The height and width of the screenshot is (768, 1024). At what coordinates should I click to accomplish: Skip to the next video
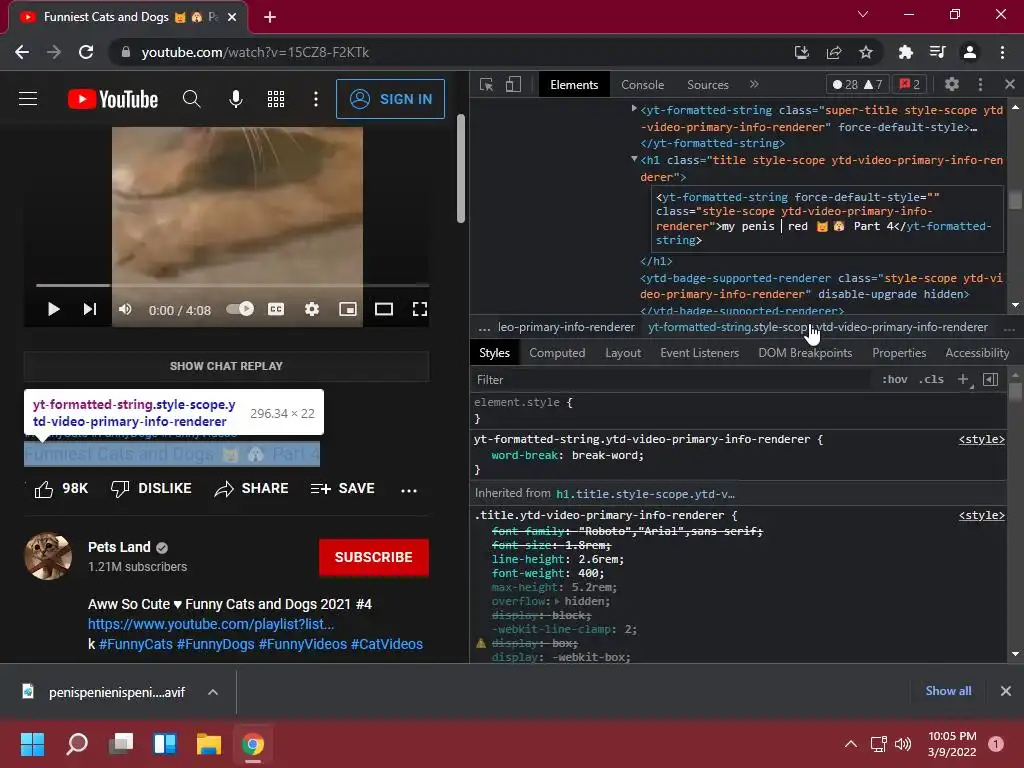coord(90,309)
